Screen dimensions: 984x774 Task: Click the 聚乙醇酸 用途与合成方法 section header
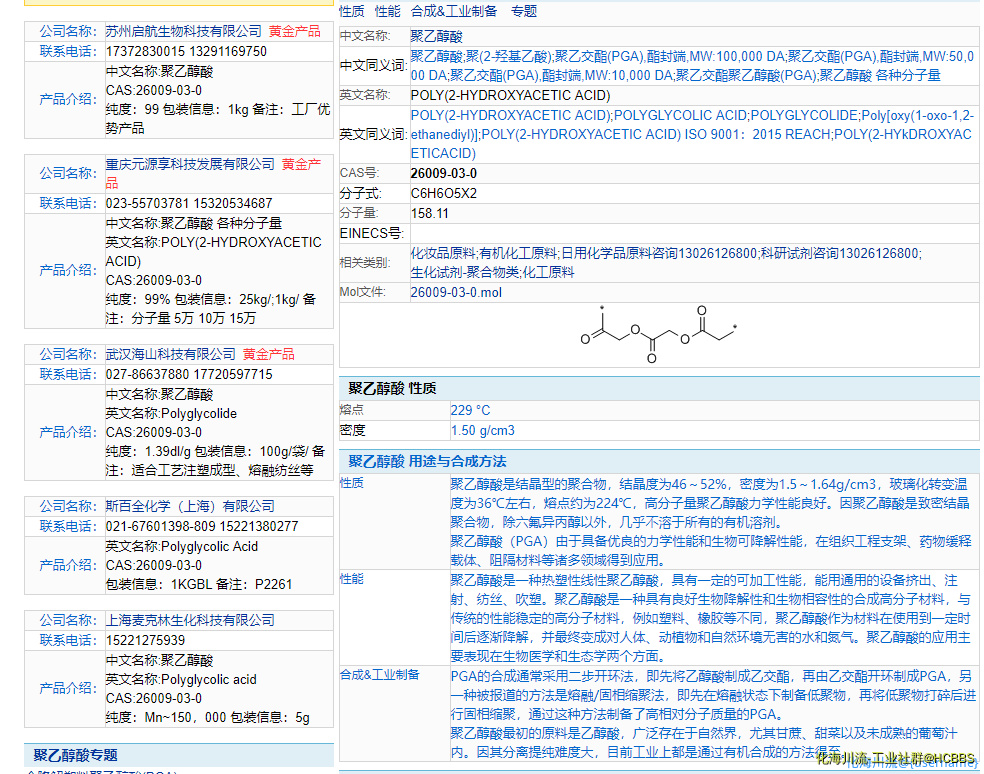pos(427,461)
